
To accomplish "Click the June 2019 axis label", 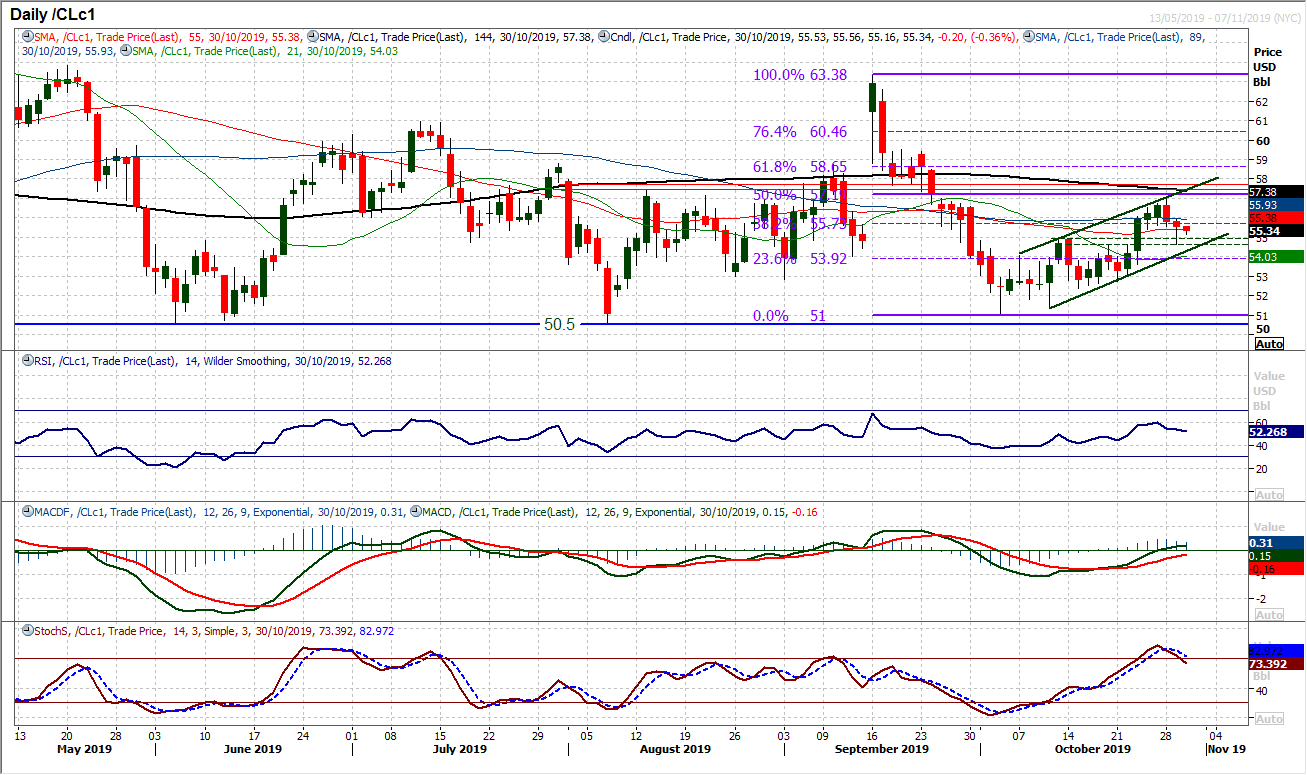I will [x=253, y=748].
